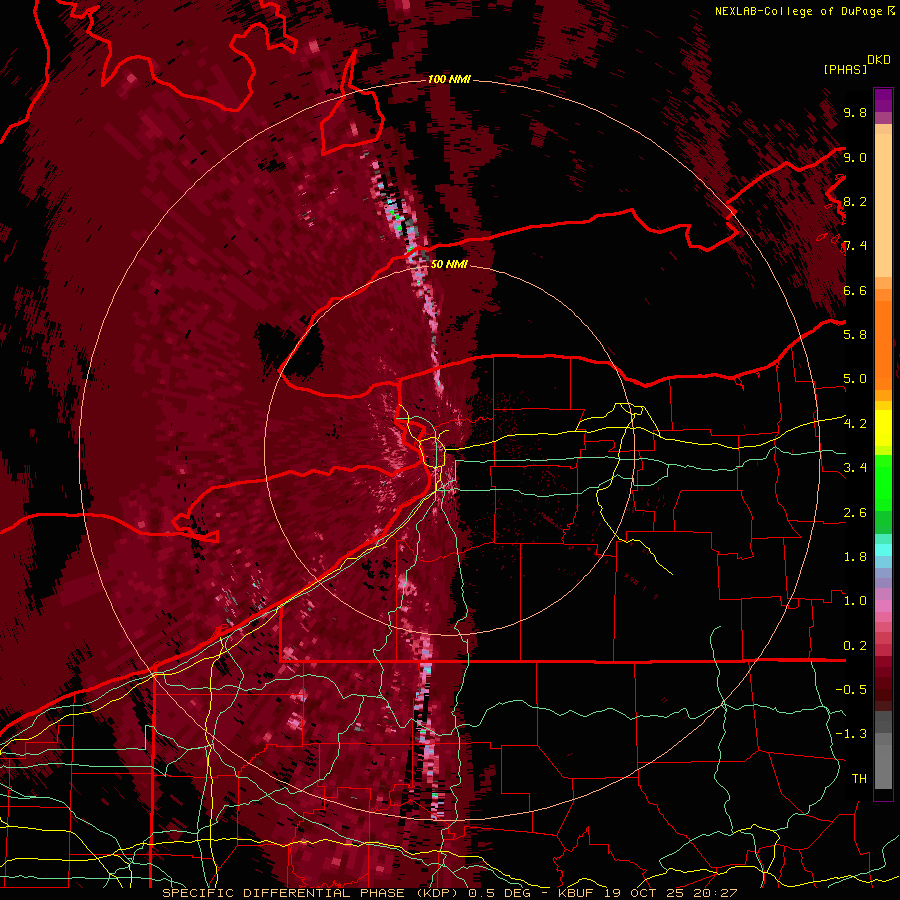900x900 pixels.
Task: Click the 8.2 scale label
Action: pos(855,201)
